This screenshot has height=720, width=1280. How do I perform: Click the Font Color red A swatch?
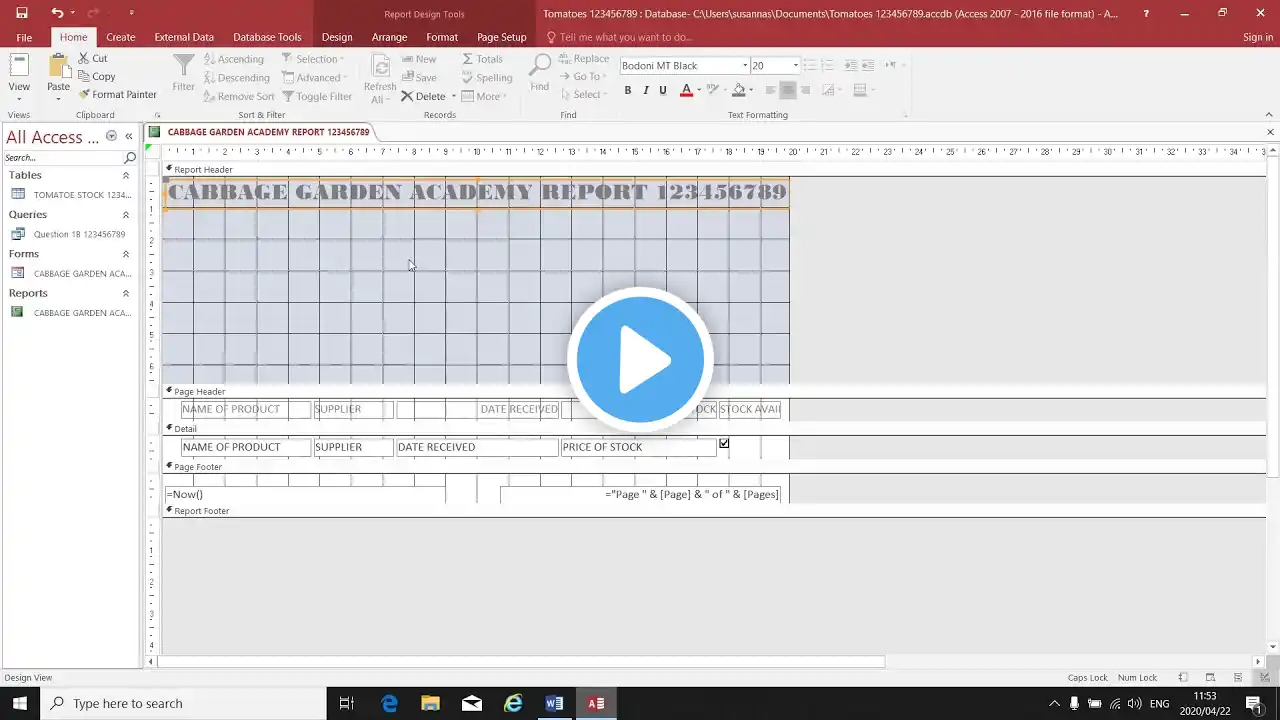686,90
